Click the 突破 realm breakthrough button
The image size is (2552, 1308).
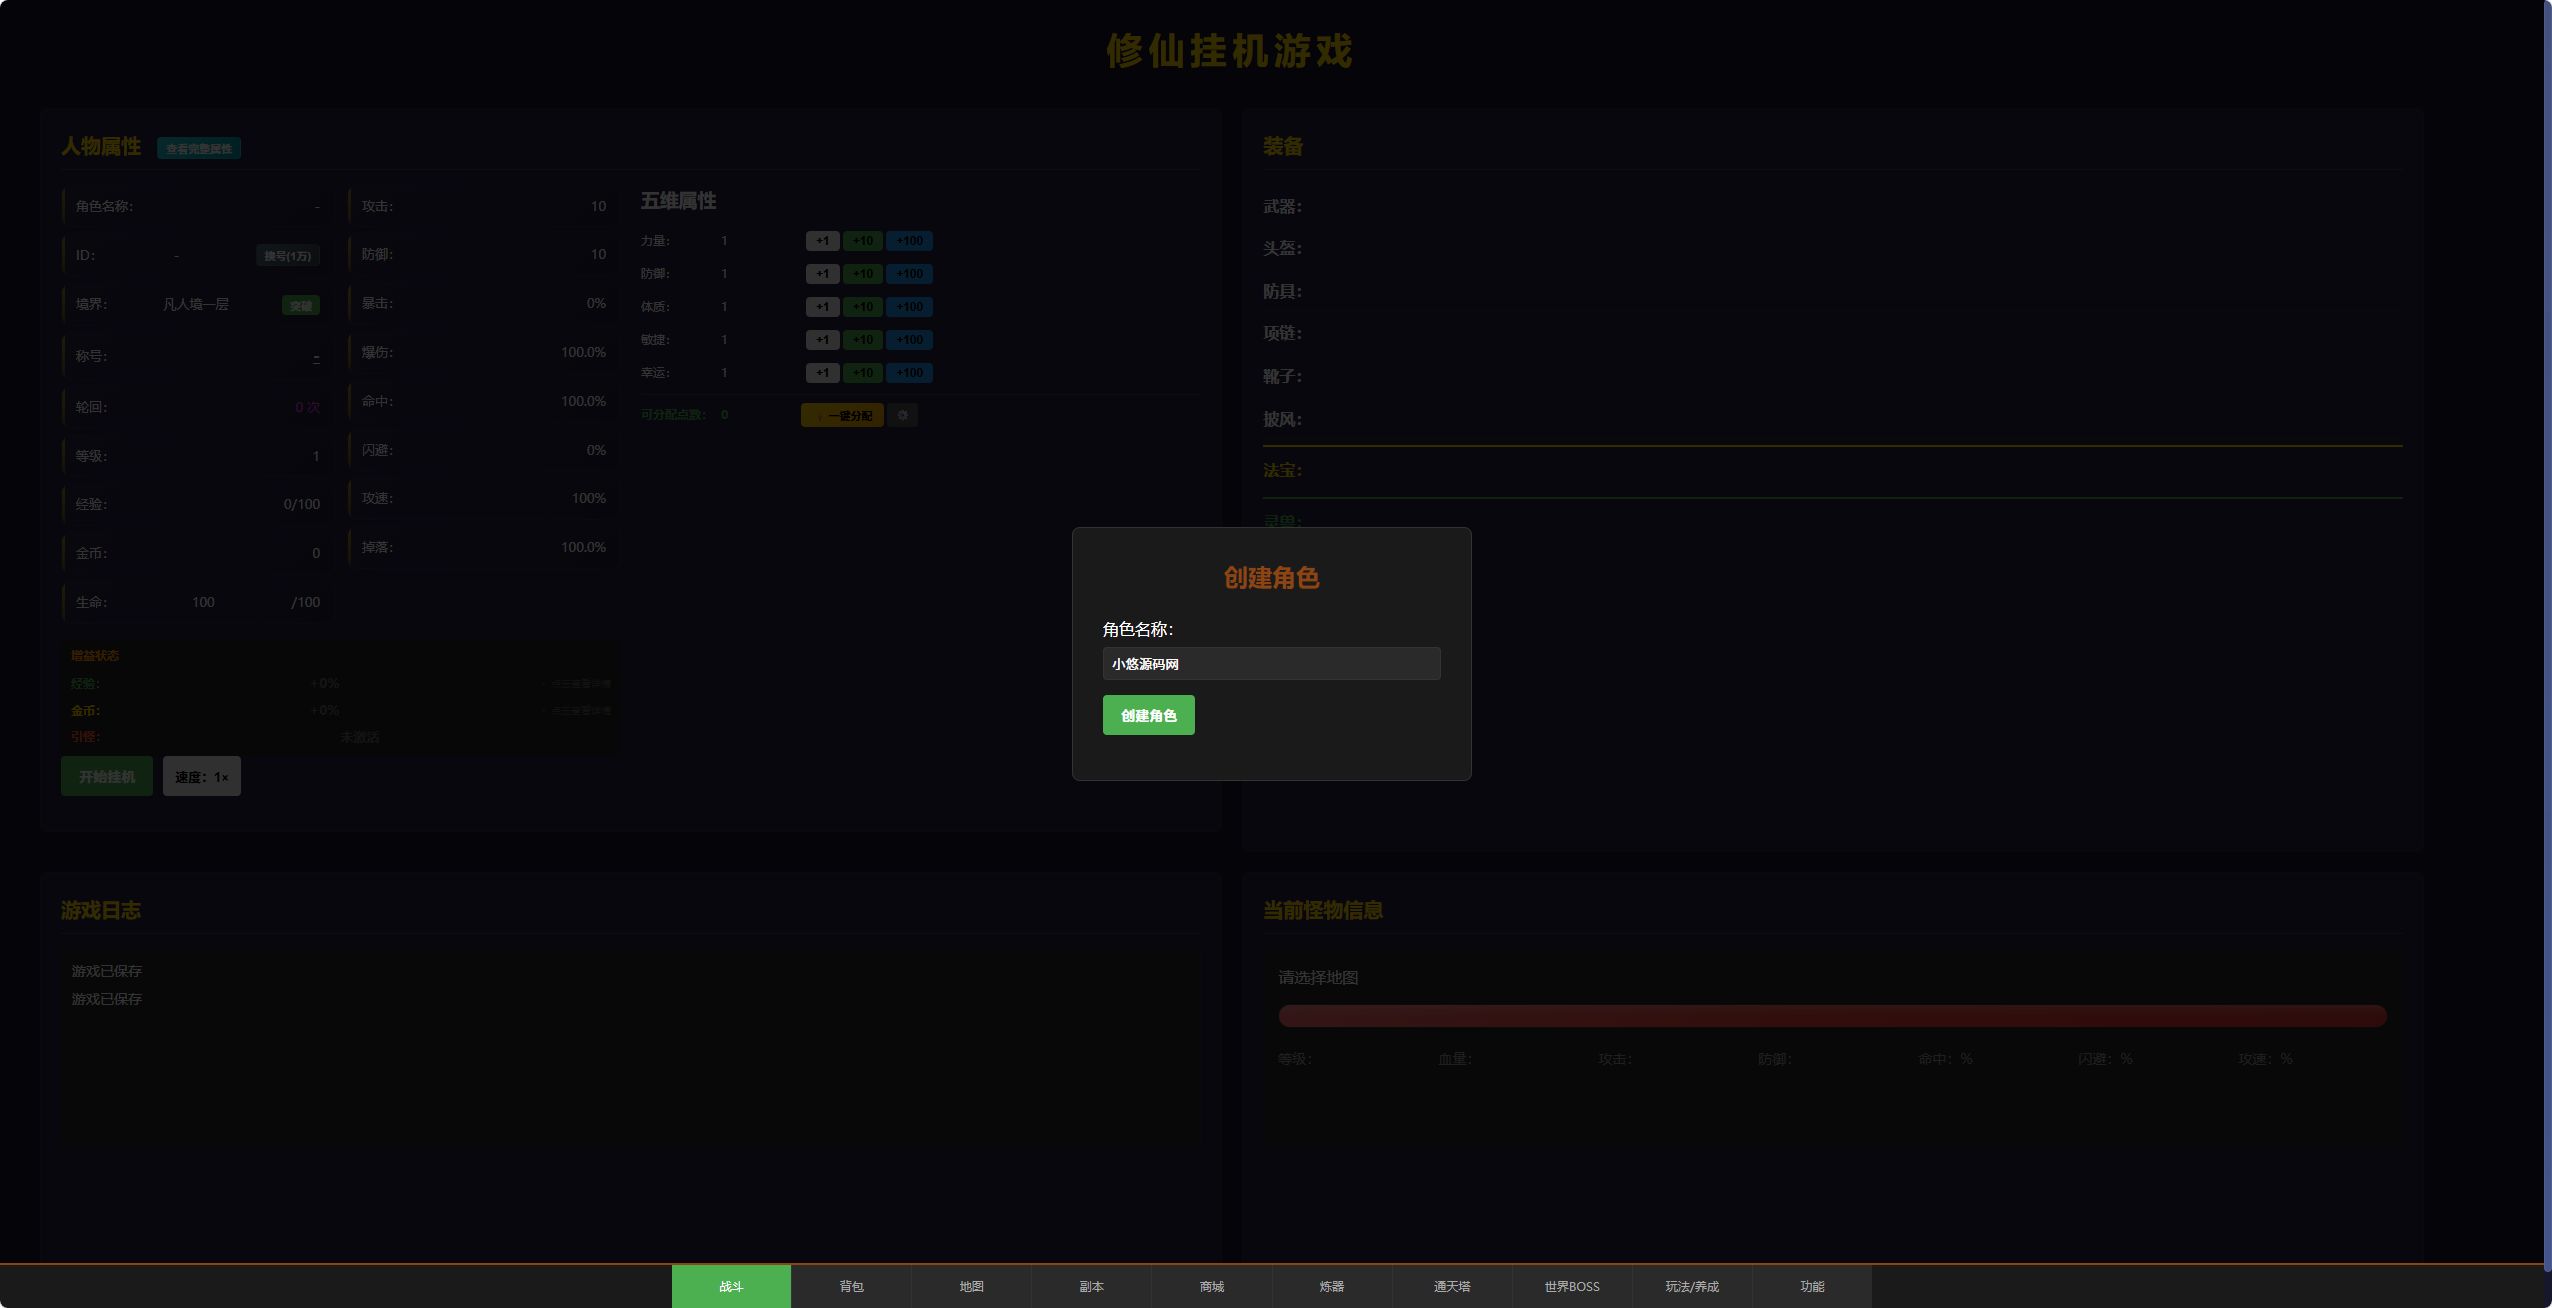[300, 305]
